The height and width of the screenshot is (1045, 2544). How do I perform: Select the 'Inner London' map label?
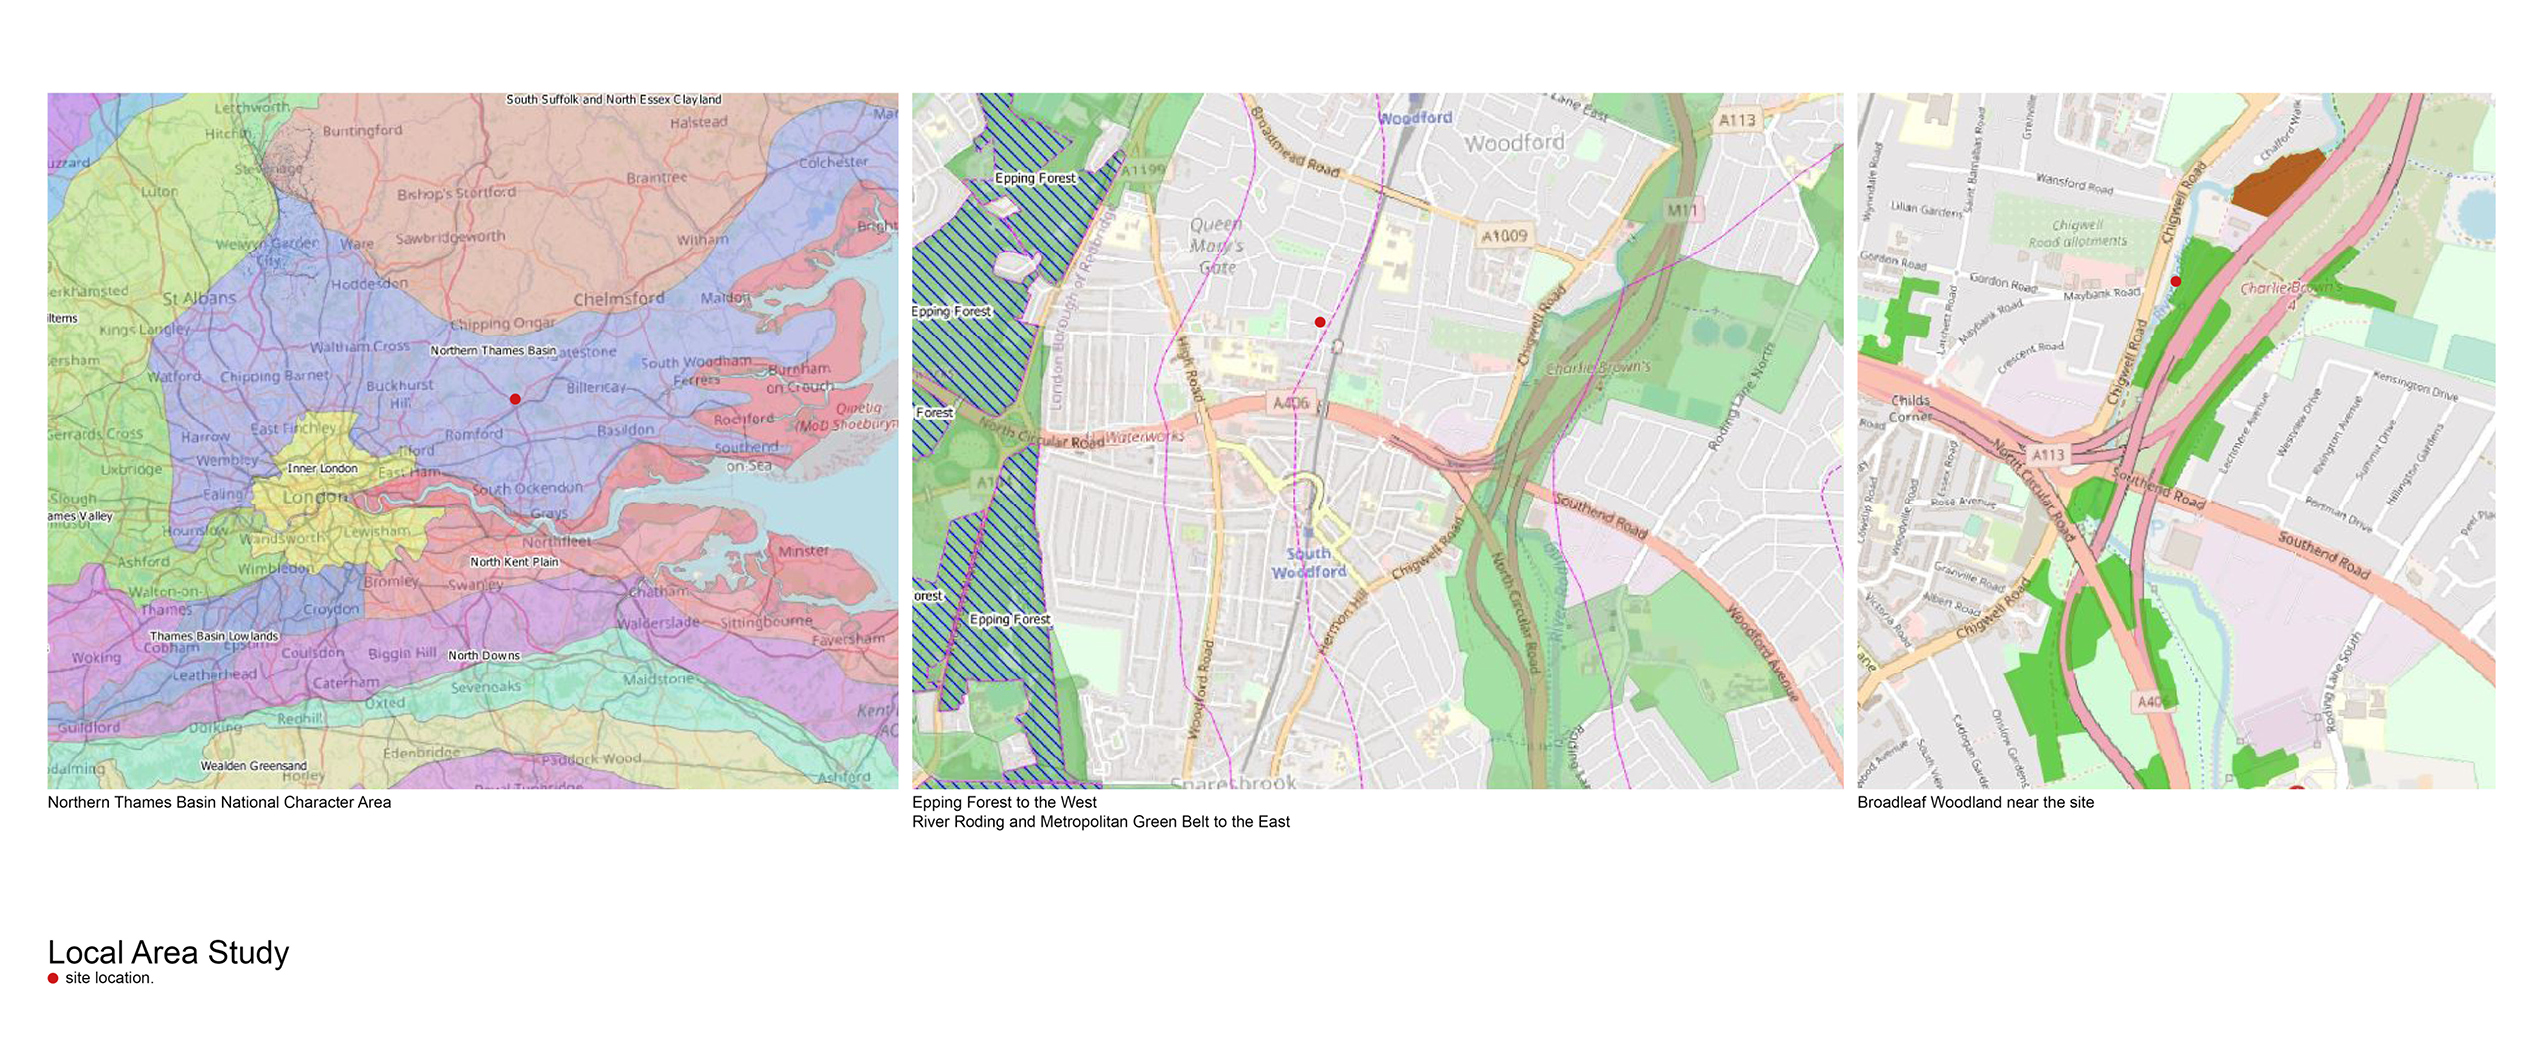[322, 468]
